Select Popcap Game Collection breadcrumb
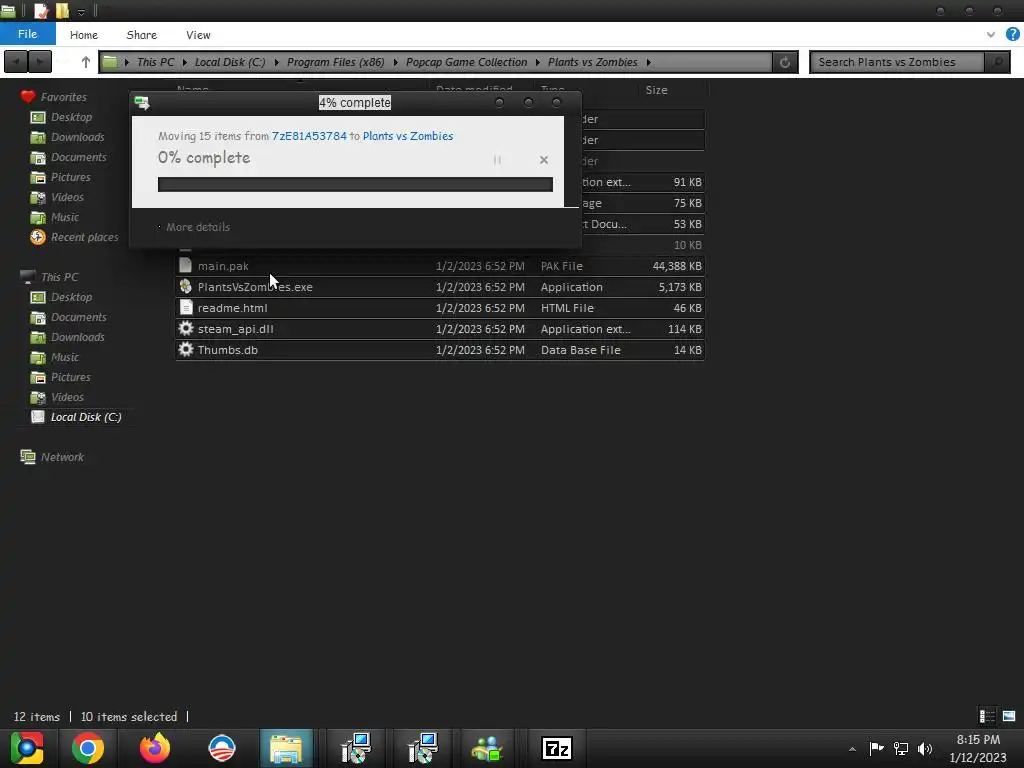 tap(466, 62)
